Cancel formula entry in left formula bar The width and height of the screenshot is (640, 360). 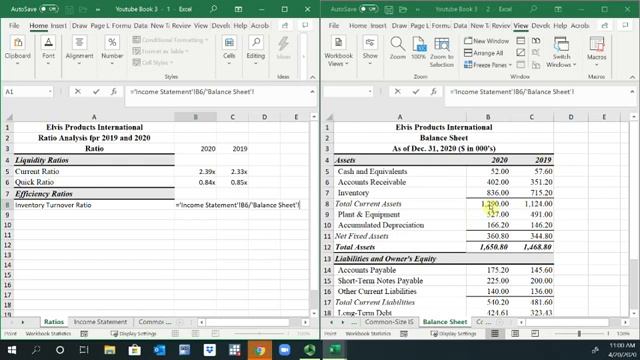tap(78, 92)
